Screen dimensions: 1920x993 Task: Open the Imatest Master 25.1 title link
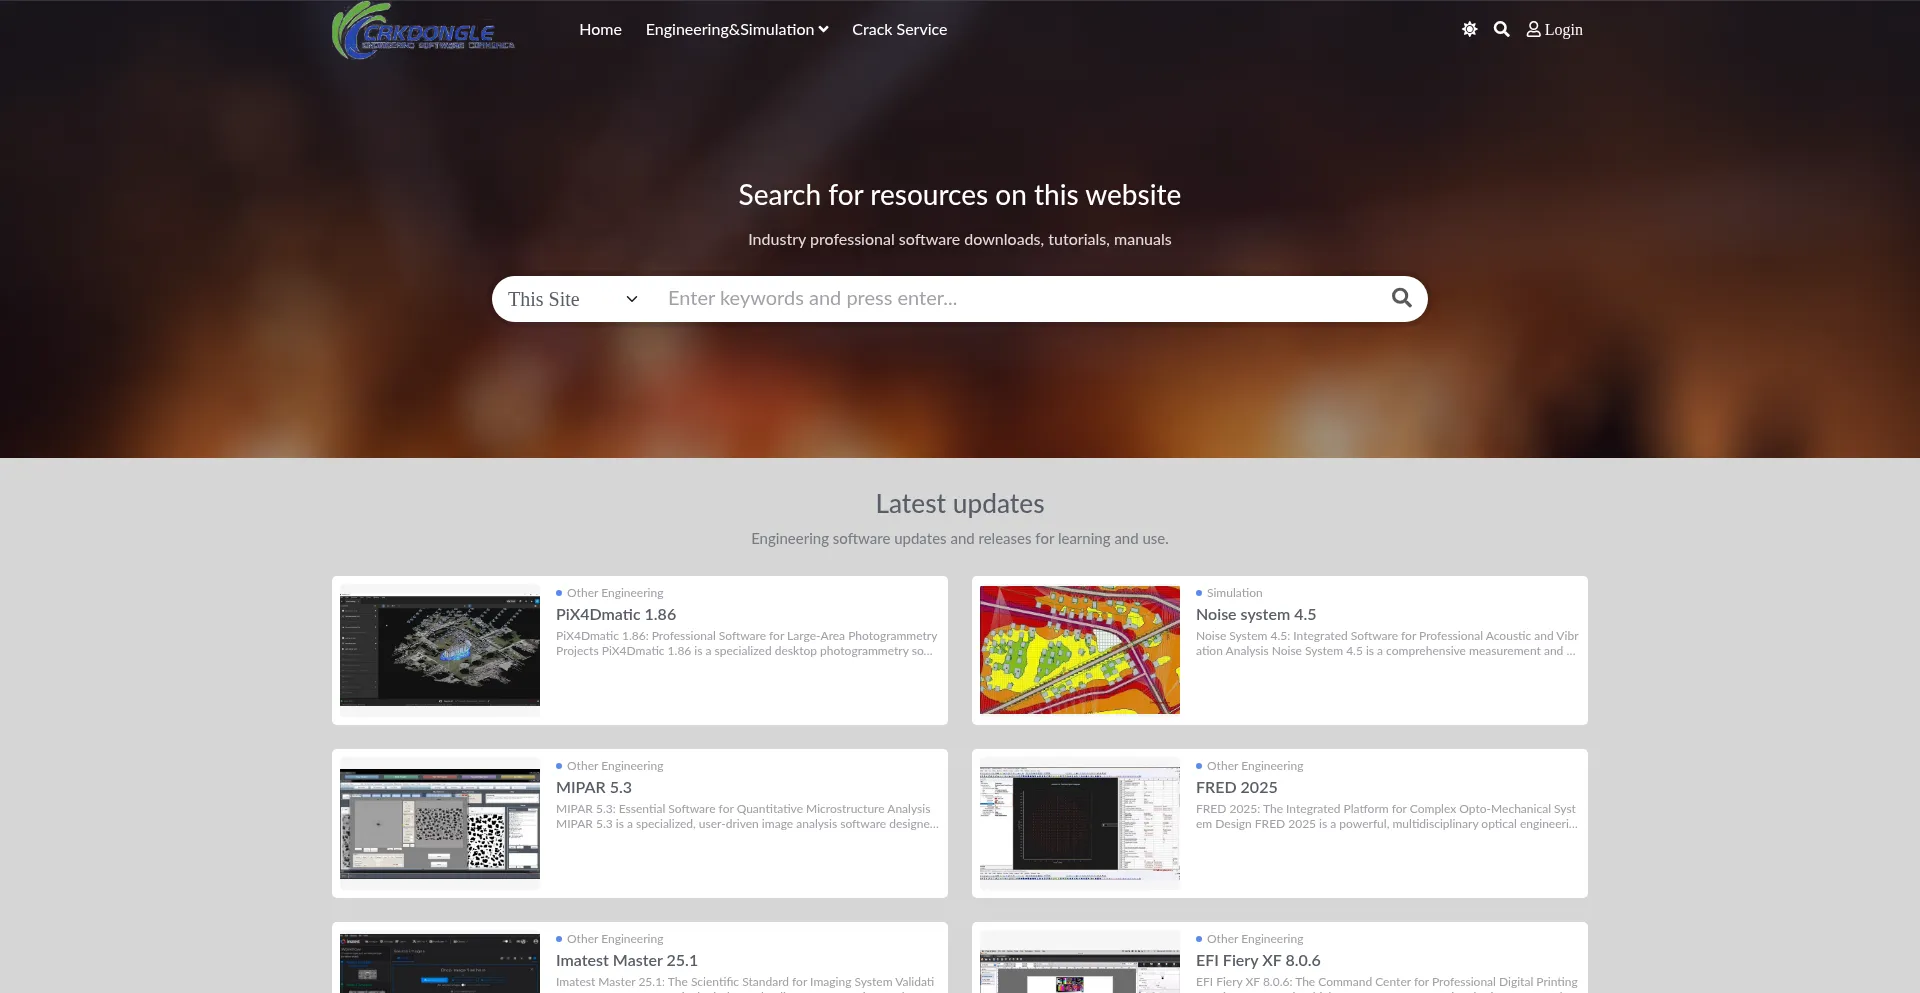point(627,961)
